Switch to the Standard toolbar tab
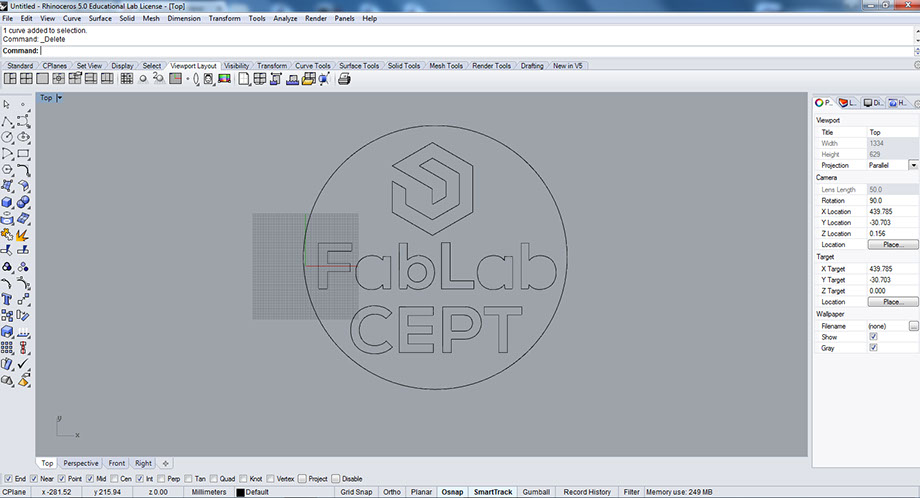920x498 pixels. point(20,66)
